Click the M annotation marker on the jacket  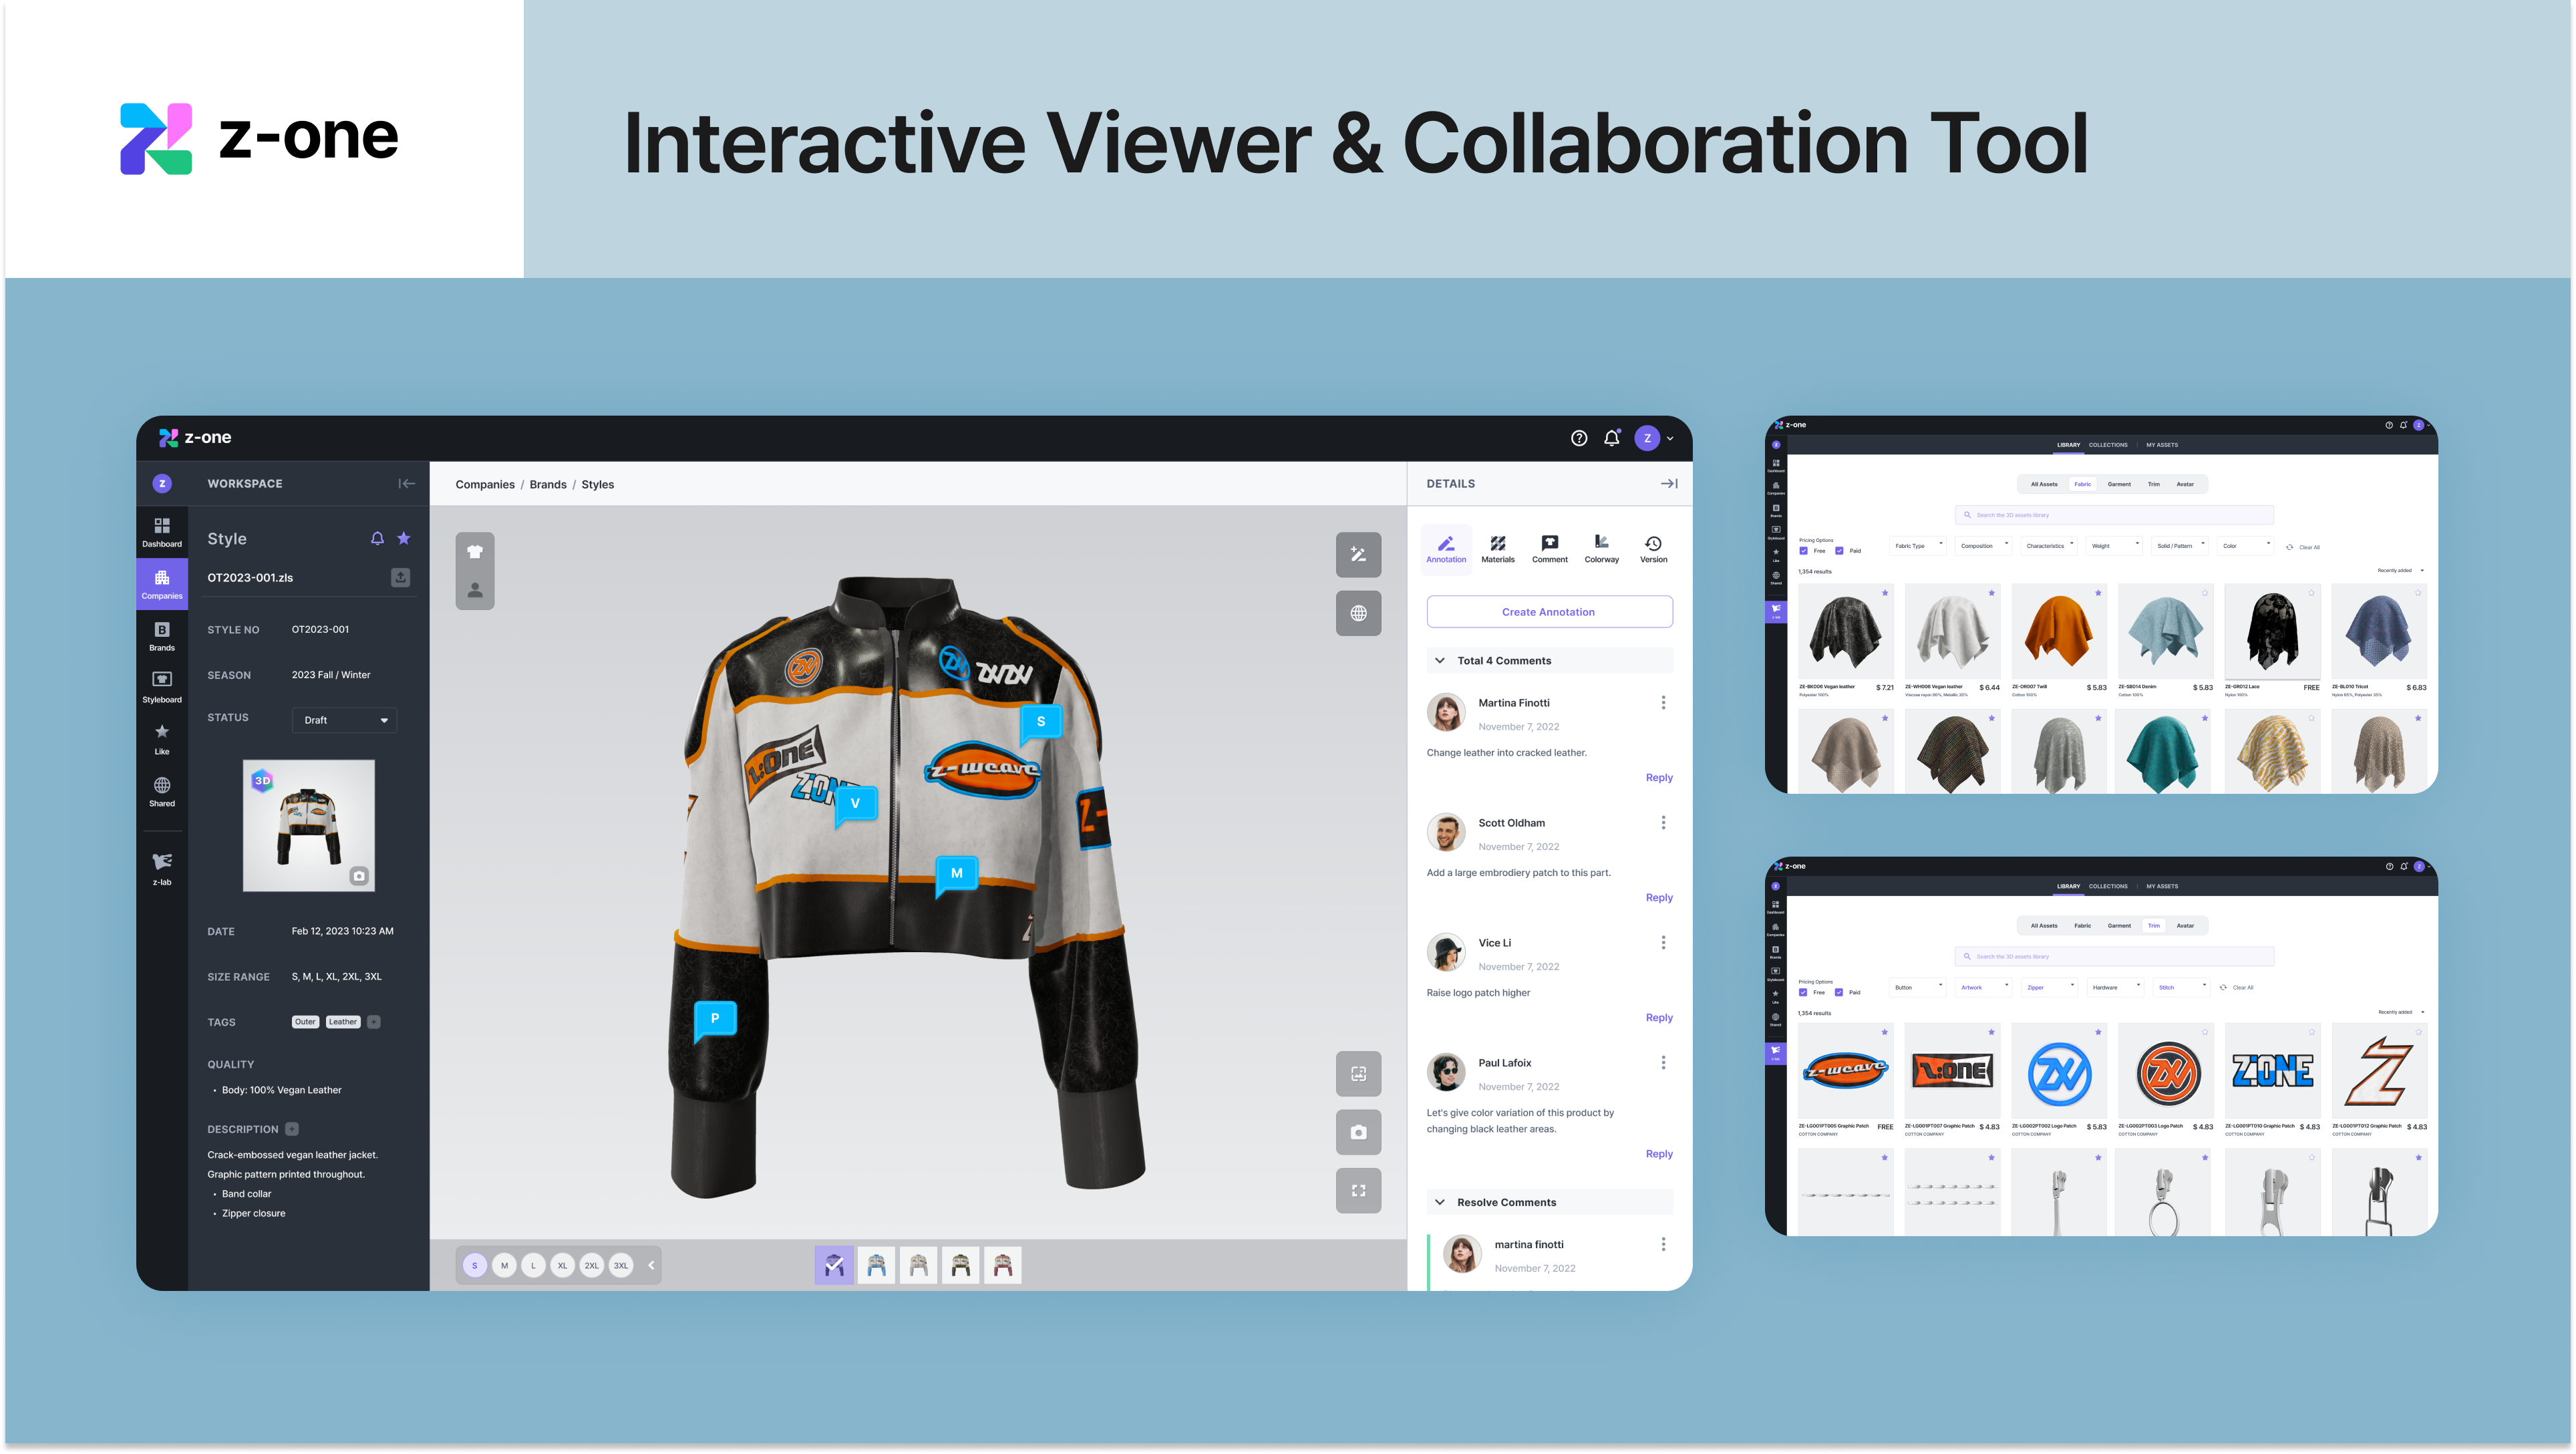pyautogui.click(x=956, y=874)
